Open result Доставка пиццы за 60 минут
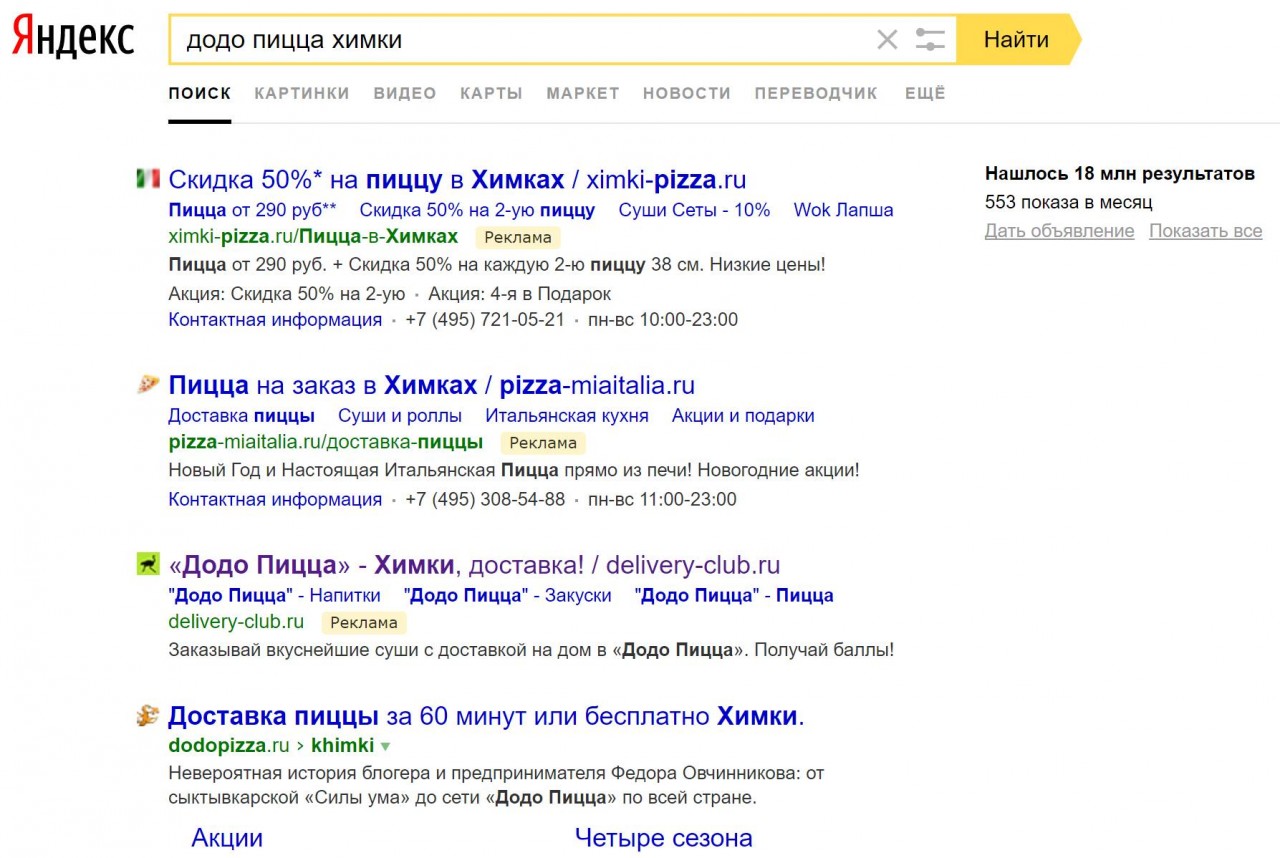Image resolution: width=1280 pixels, height=858 pixels. pyautogui.click(x=486, y=716)
